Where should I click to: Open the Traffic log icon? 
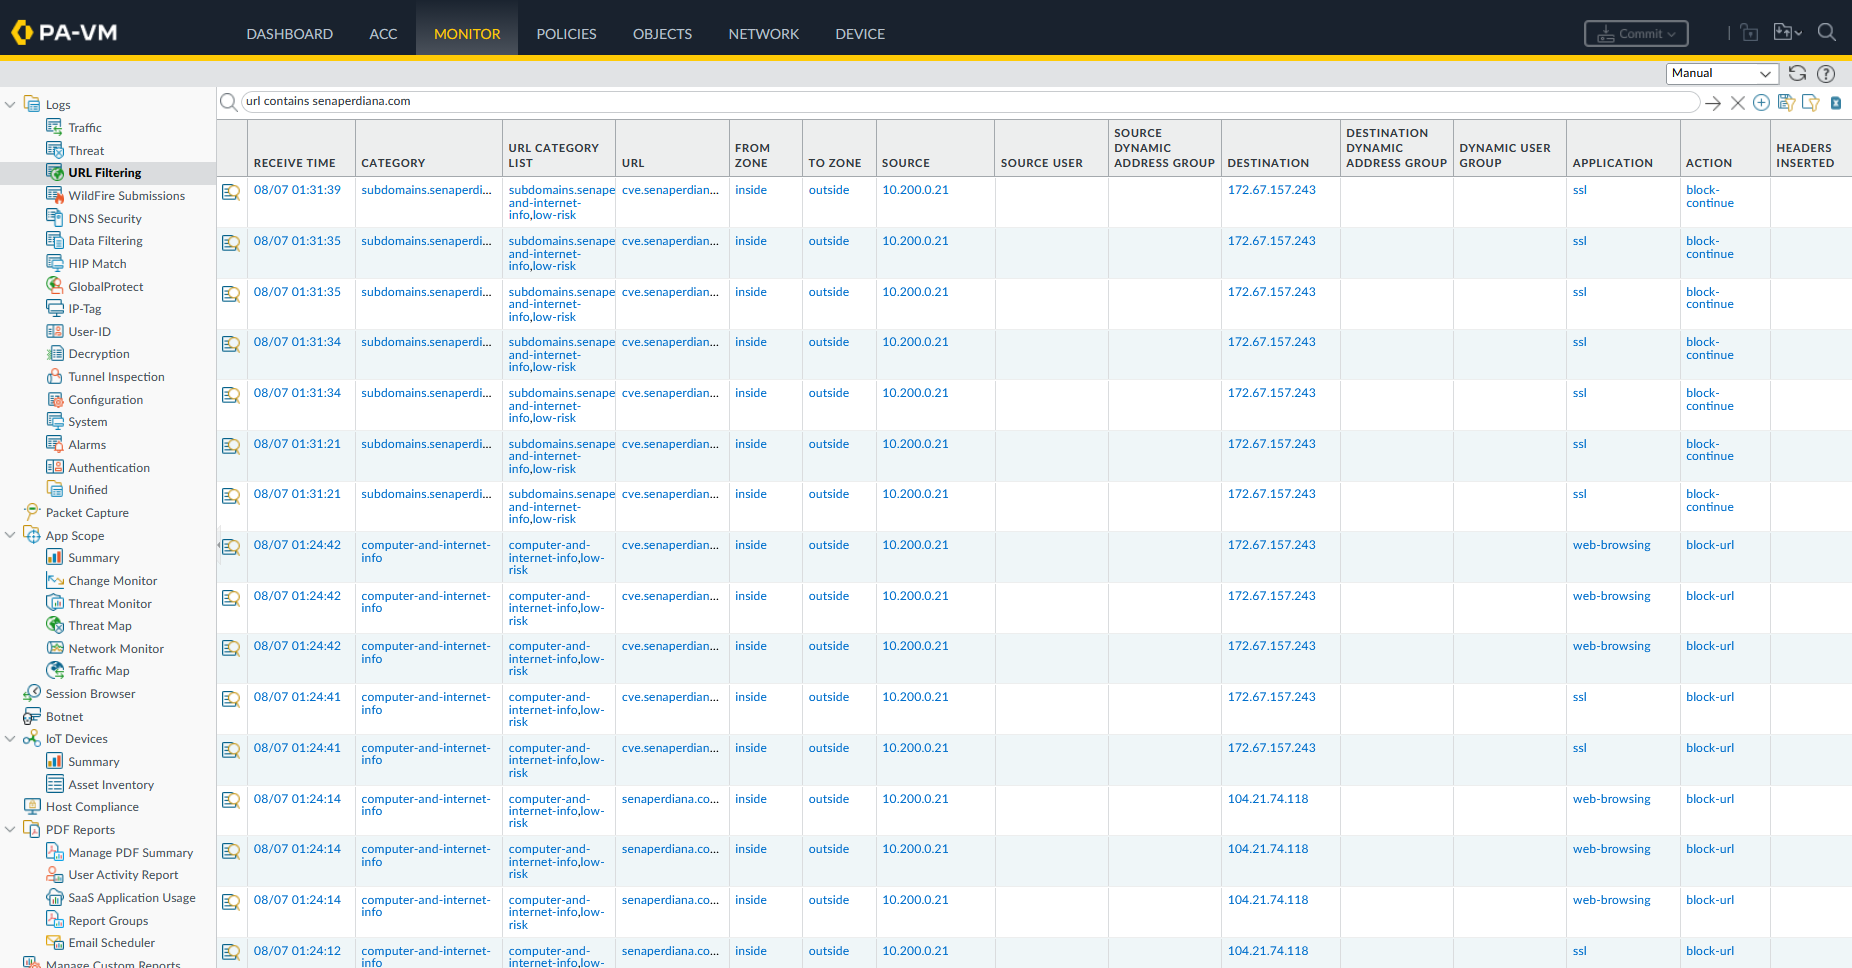pos(55,127)
